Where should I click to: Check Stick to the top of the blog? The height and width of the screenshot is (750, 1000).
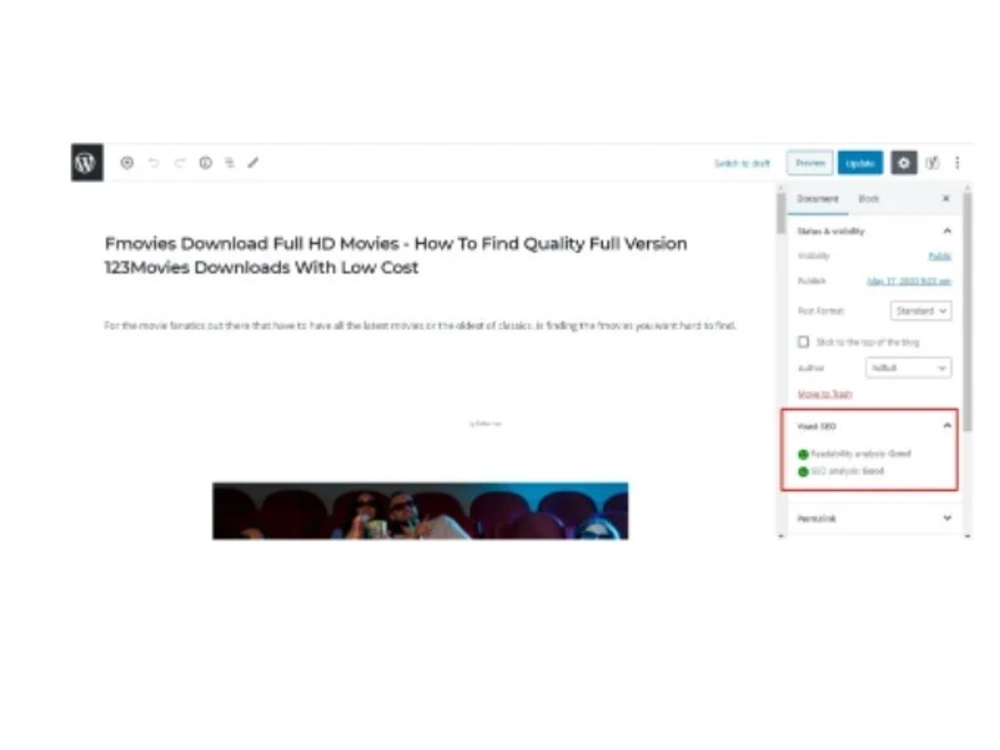point(804,342)
